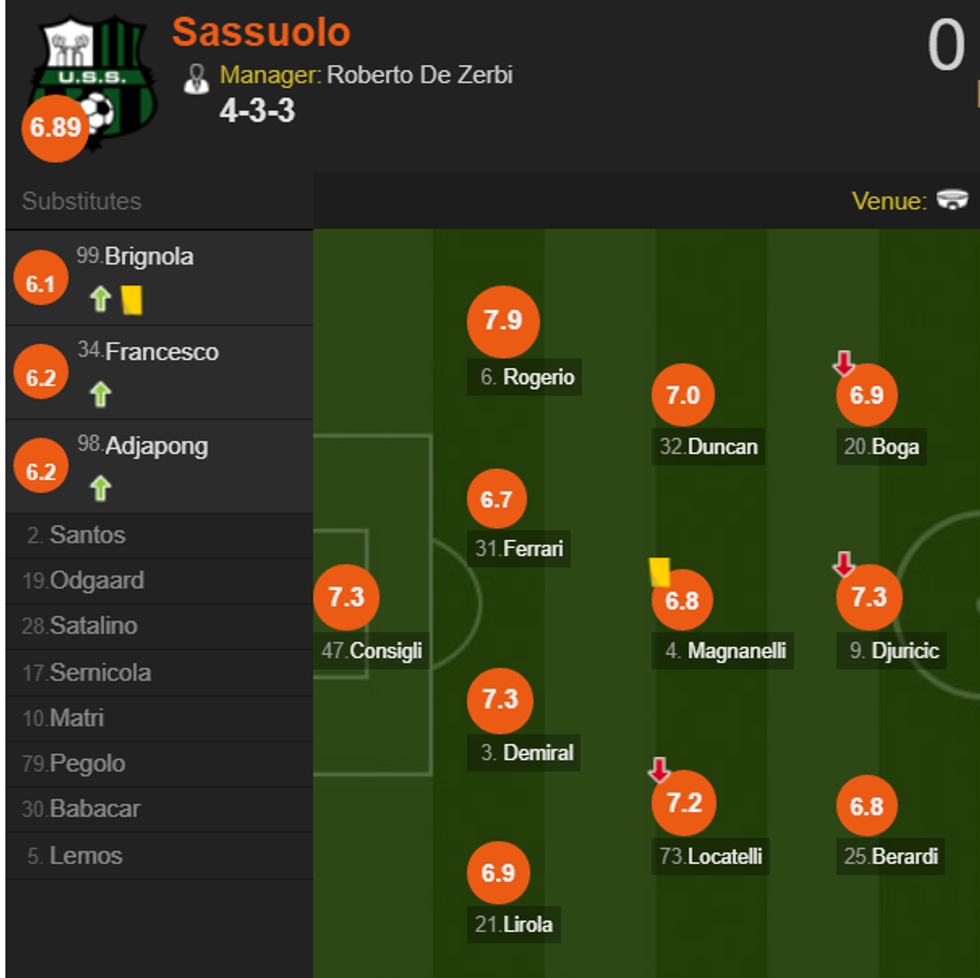Screen dimensions: 980x978
Task: Click Demiral's 7.3 rating bubble
Action: tap(499, 700)
